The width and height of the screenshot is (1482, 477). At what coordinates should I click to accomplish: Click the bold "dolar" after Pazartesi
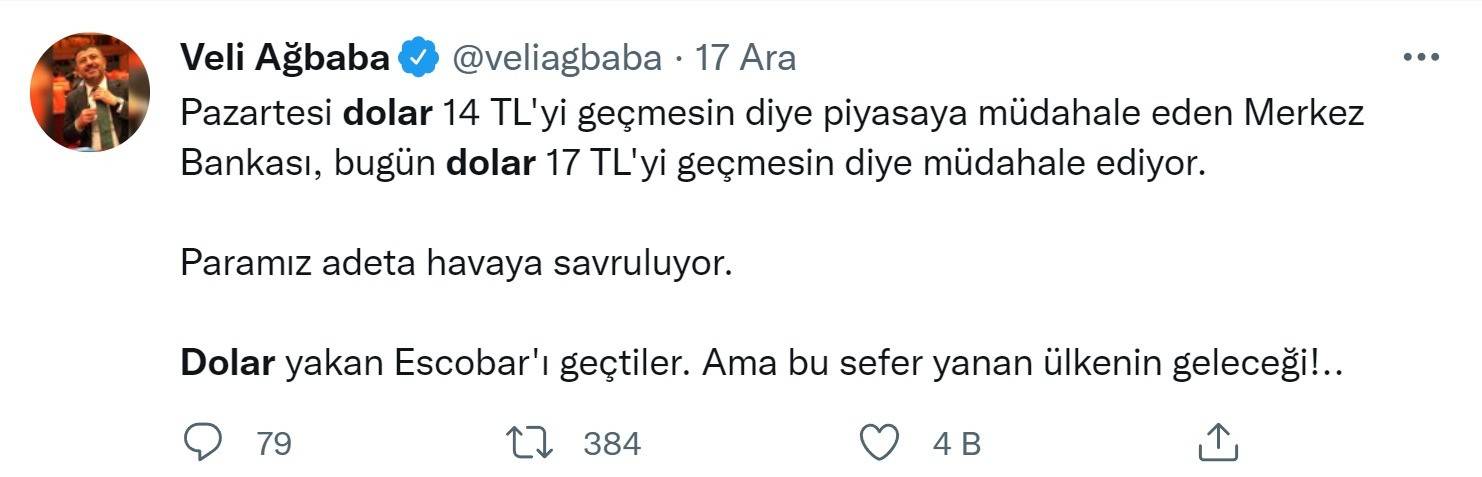point(387,114)
